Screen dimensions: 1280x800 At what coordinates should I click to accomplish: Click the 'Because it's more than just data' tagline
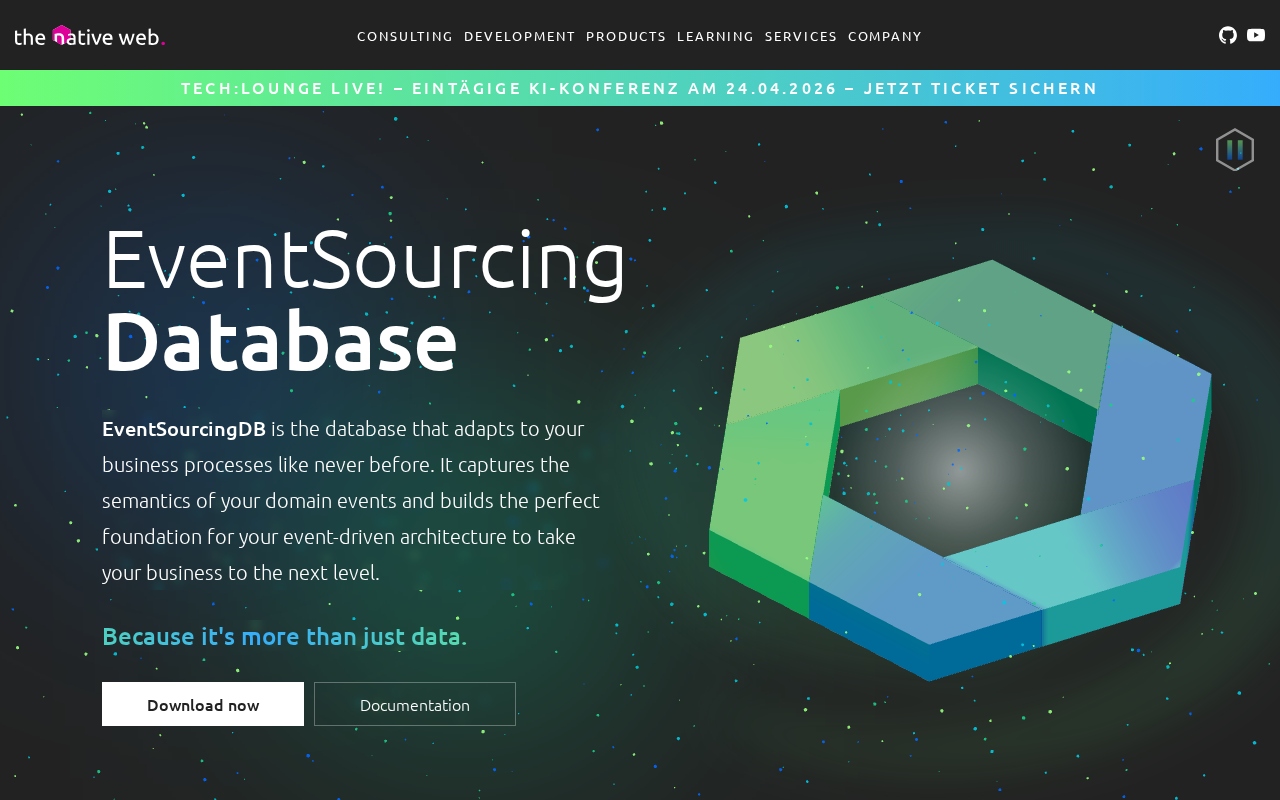[284, 636]
